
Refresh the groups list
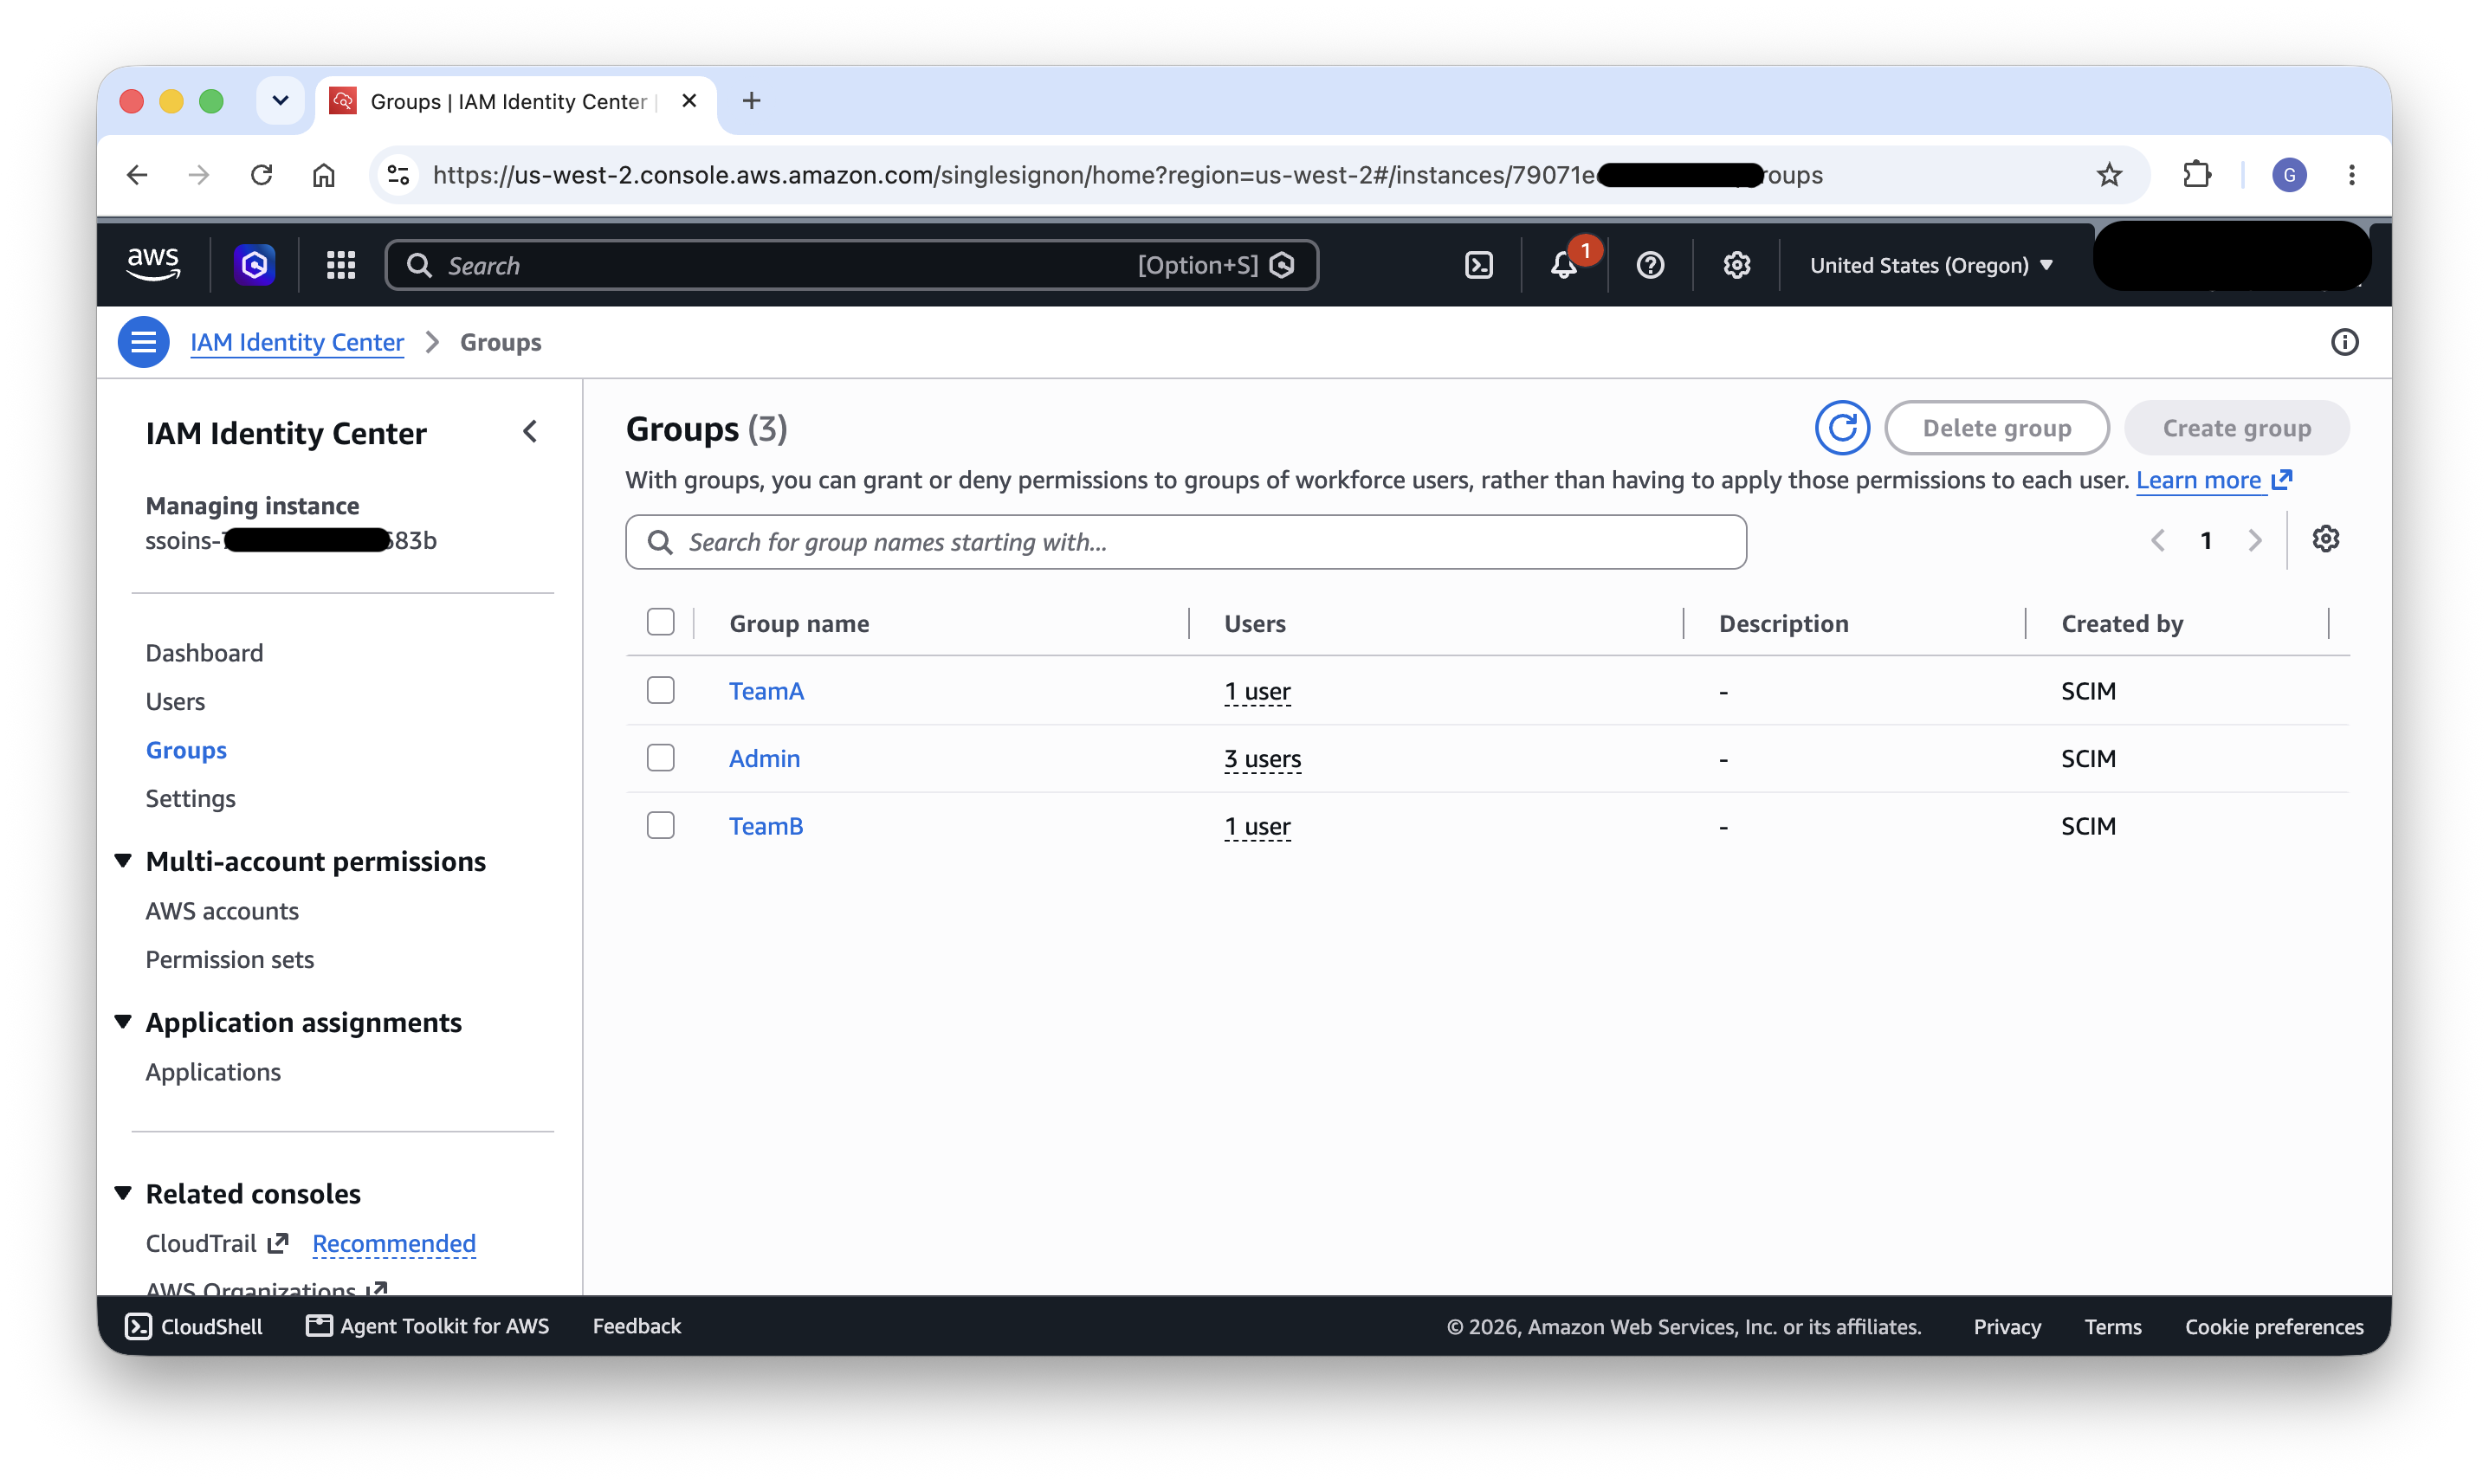(1842, 428)
